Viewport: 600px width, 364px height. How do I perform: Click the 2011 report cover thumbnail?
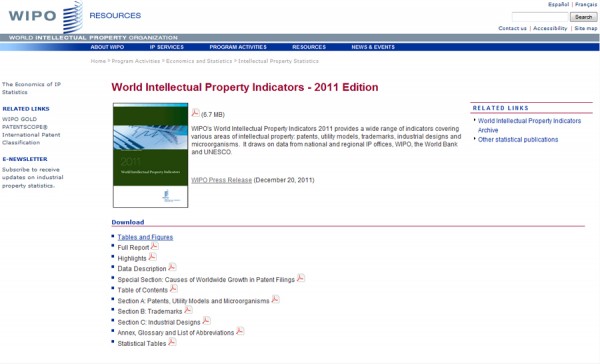[x=150, y=155]
